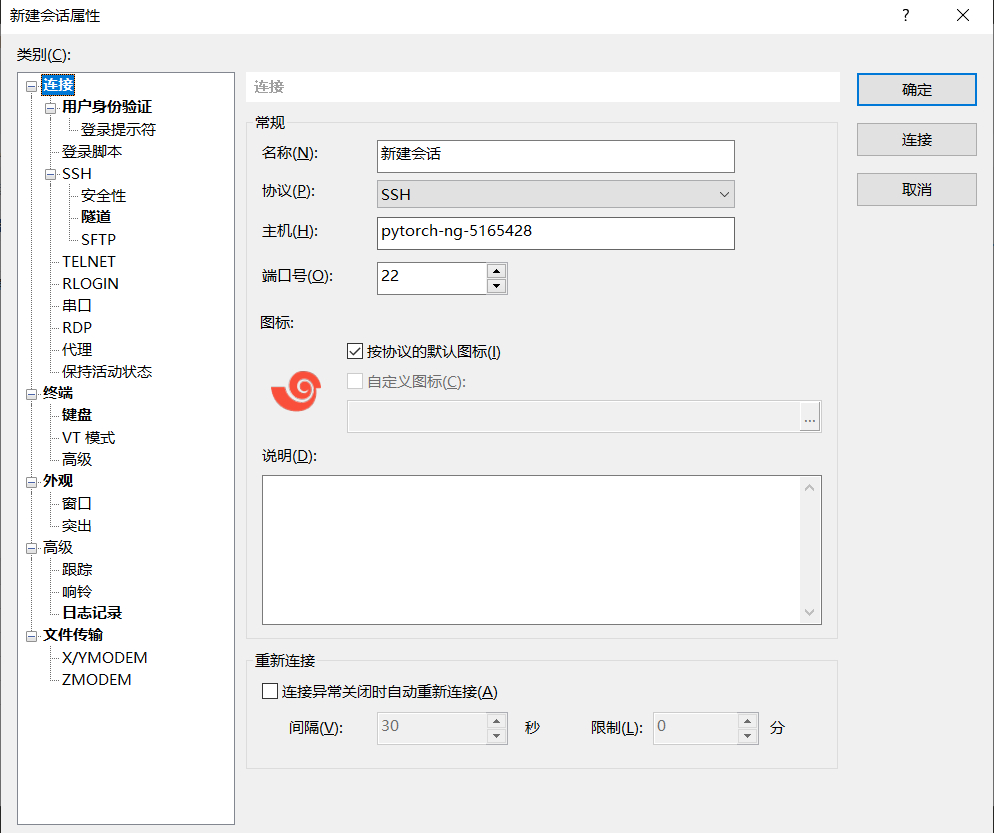Select 文件传输 tree item
The height and width of the screenshot is (833, 994).
[73, 635]
